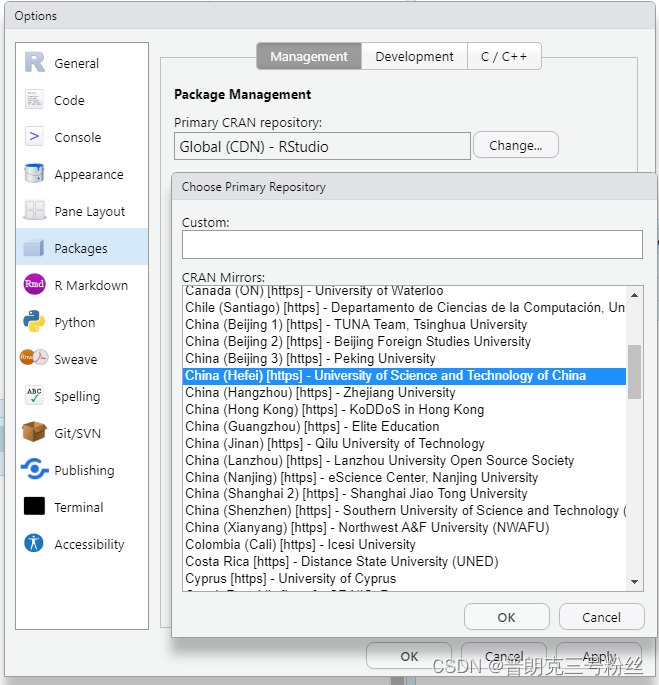The image size is (659, 685).
Task: Select China (Shenzhen) Southern University mirror
Action: click(404, 511)
